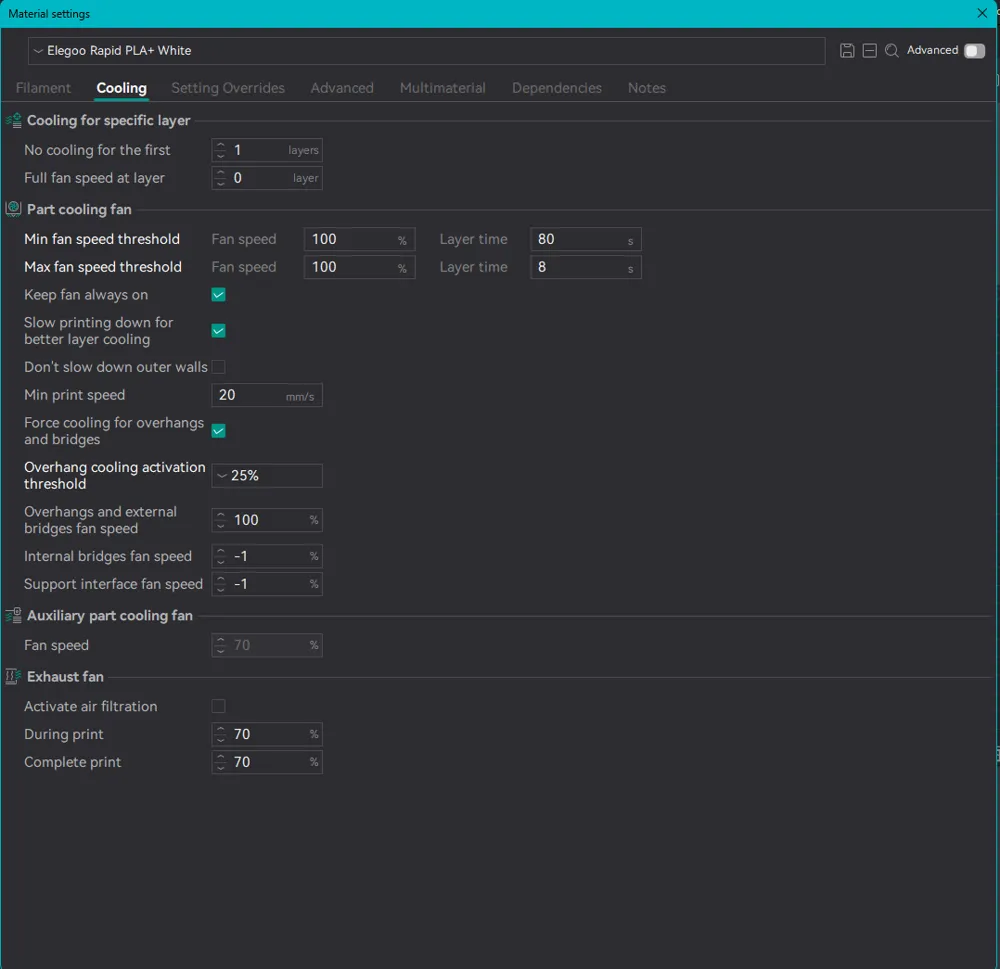Click the Exhaust fan section icon
The height and width of the screenshot is (969, 1000).
pos(14,677)
